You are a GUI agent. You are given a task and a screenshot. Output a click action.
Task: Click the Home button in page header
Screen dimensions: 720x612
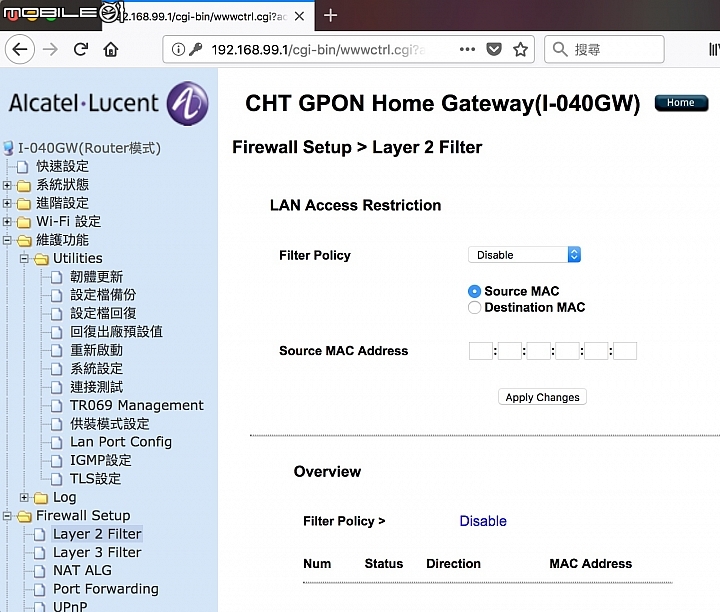681,103
